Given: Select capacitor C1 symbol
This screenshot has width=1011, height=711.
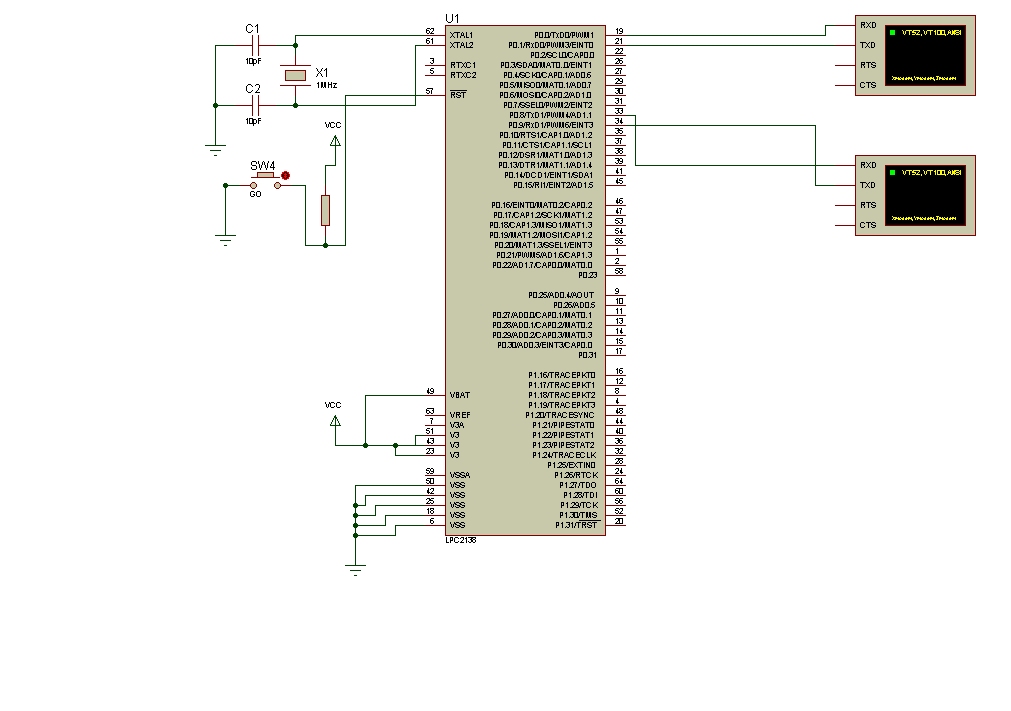Looking at the screenshot, I should click(x=254, y=45).
